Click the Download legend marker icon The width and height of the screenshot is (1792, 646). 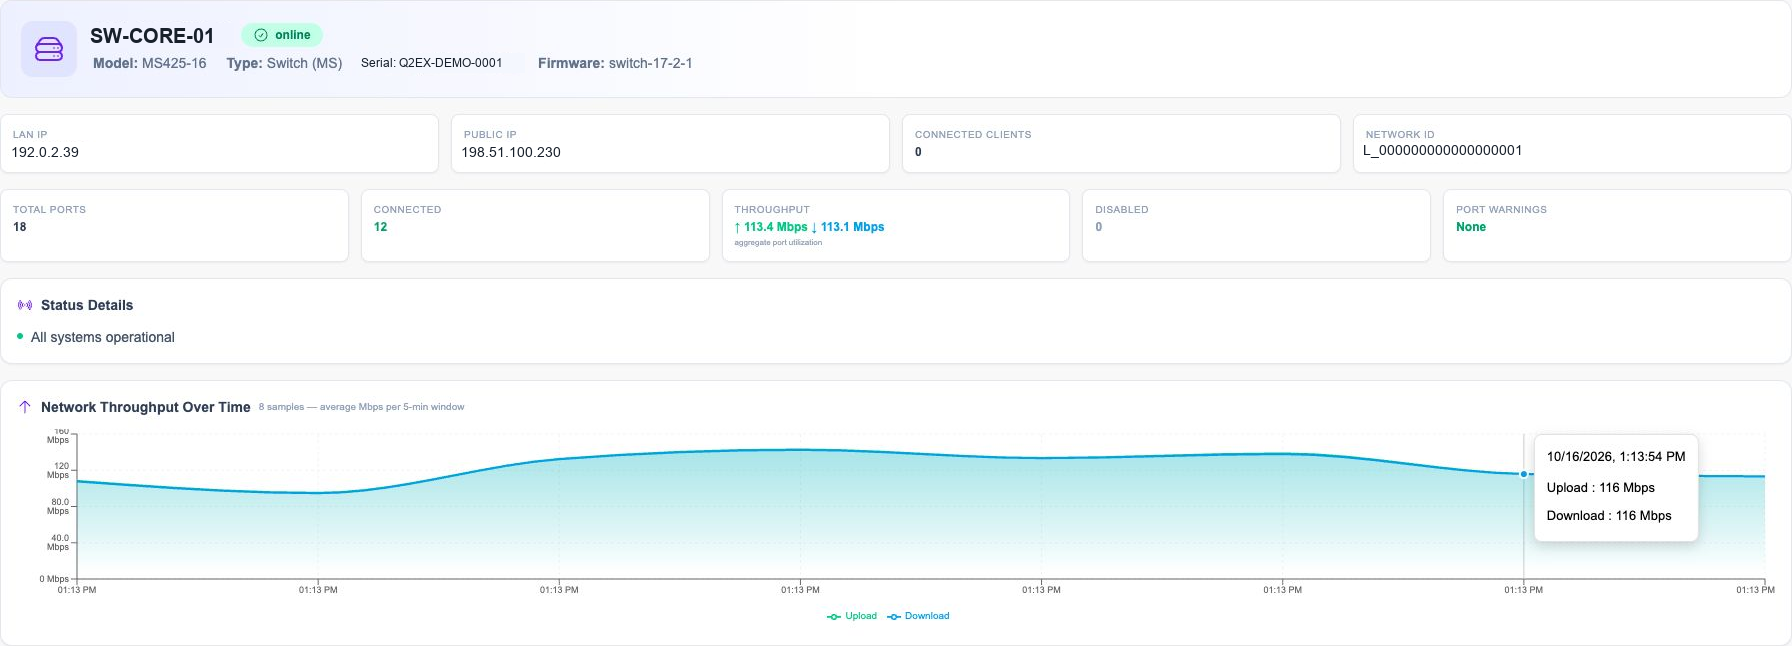(x=894, y=616)
